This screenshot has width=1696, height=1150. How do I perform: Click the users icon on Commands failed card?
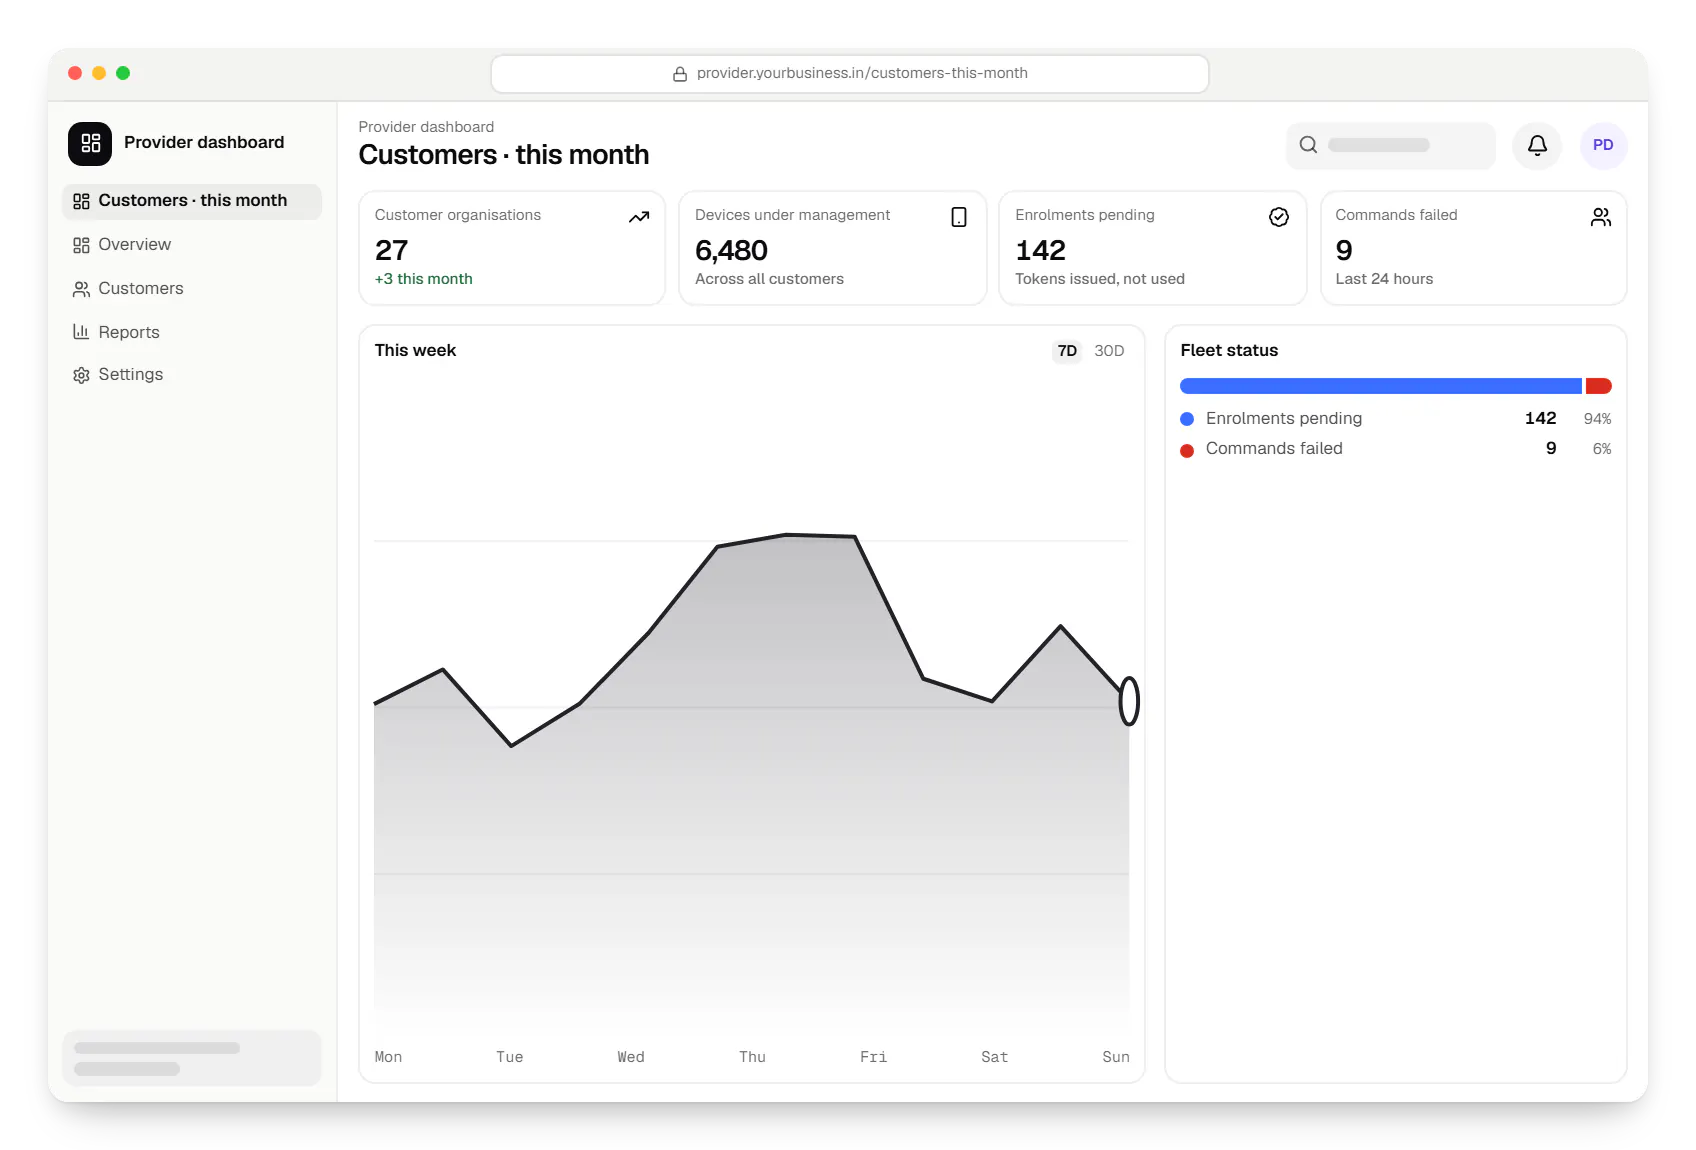[1601, 217]
